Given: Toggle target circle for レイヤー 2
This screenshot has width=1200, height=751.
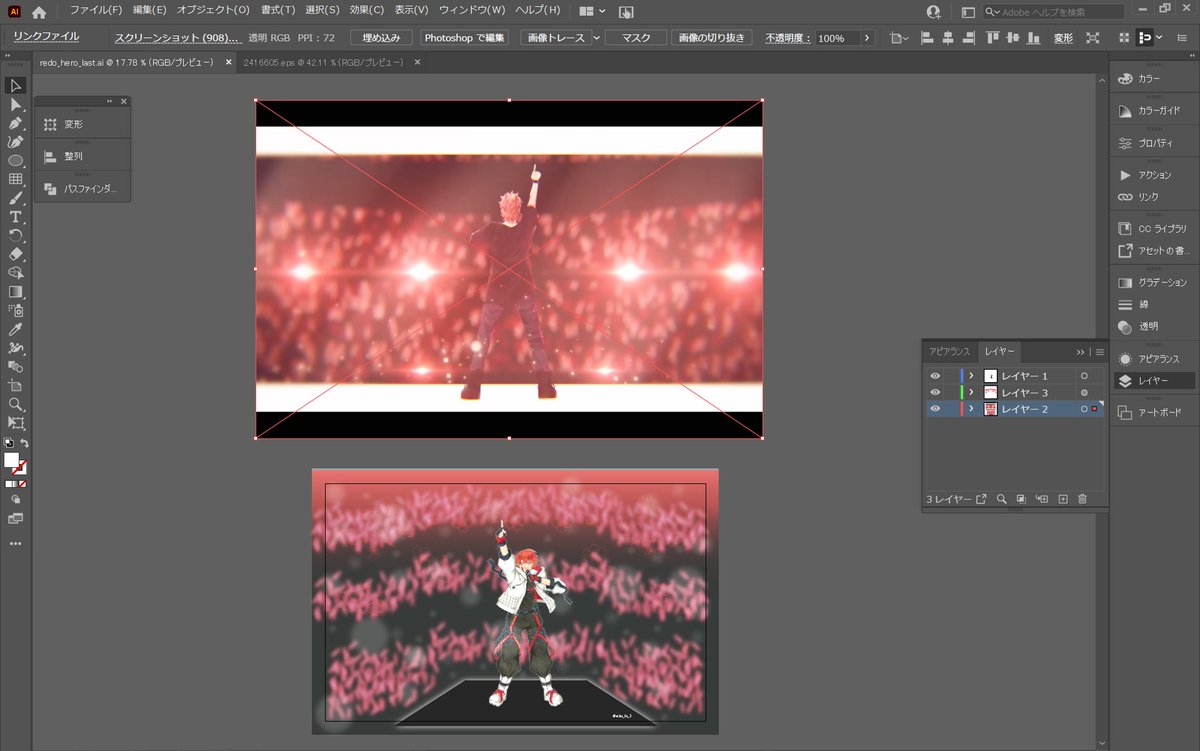Looking at the screenshot, I should [x=1084, y=408].
